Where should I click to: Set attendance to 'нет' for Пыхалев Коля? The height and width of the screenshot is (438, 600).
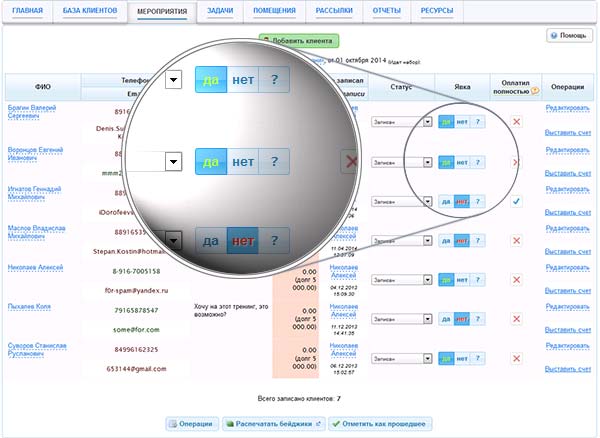(461, 319)
